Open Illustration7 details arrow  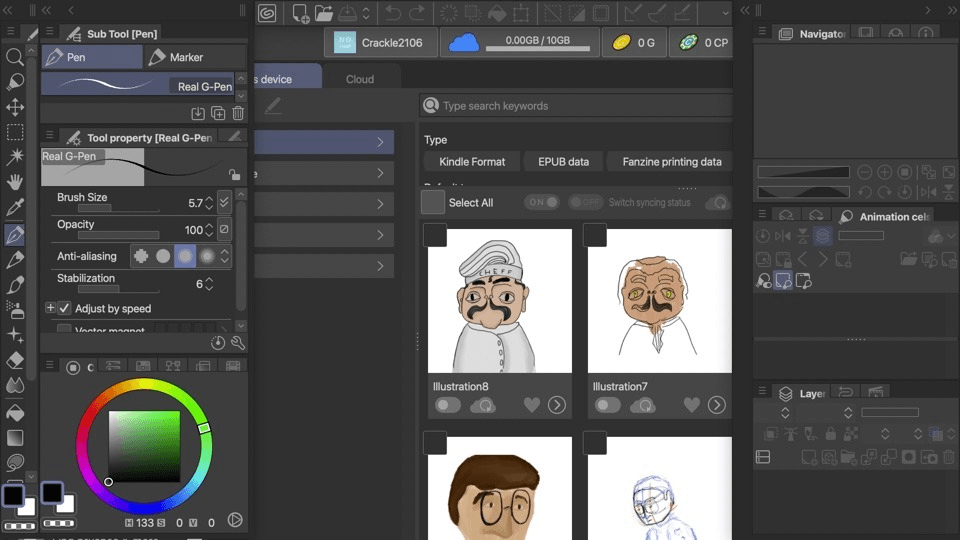[x=716, y=405]
